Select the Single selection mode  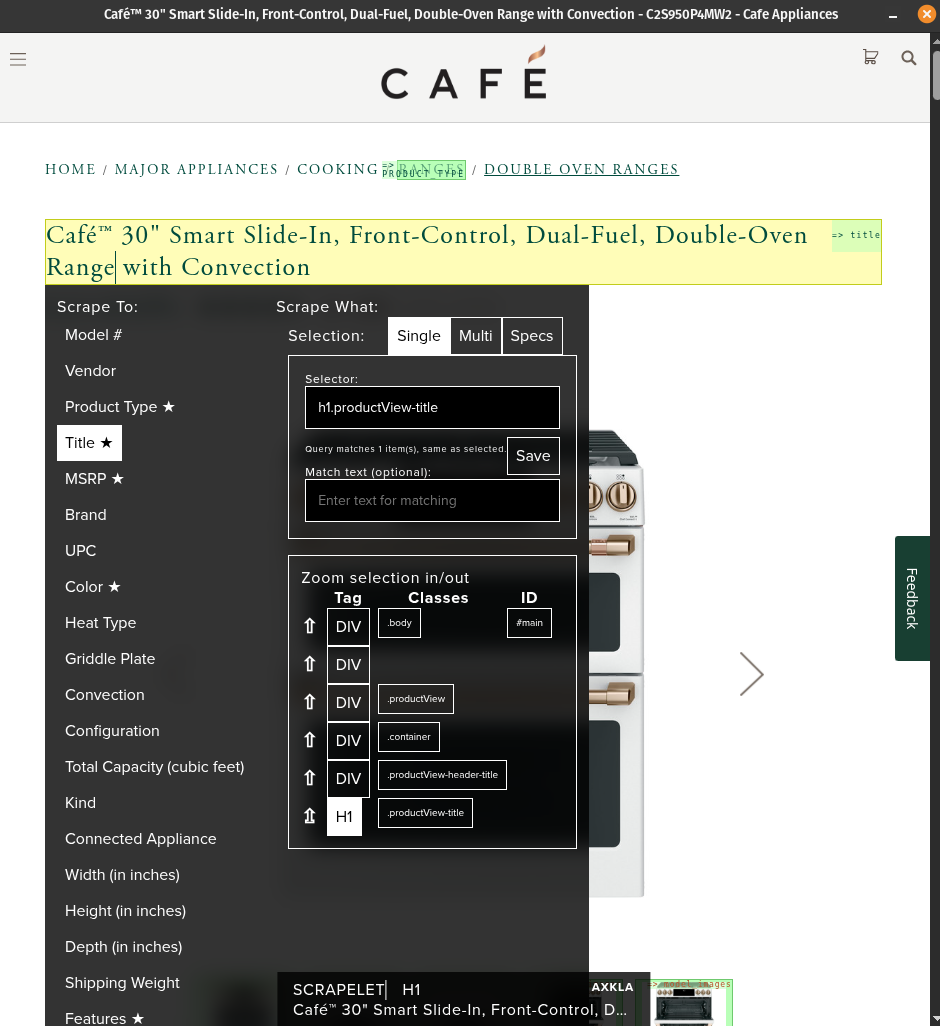point(418,336)
